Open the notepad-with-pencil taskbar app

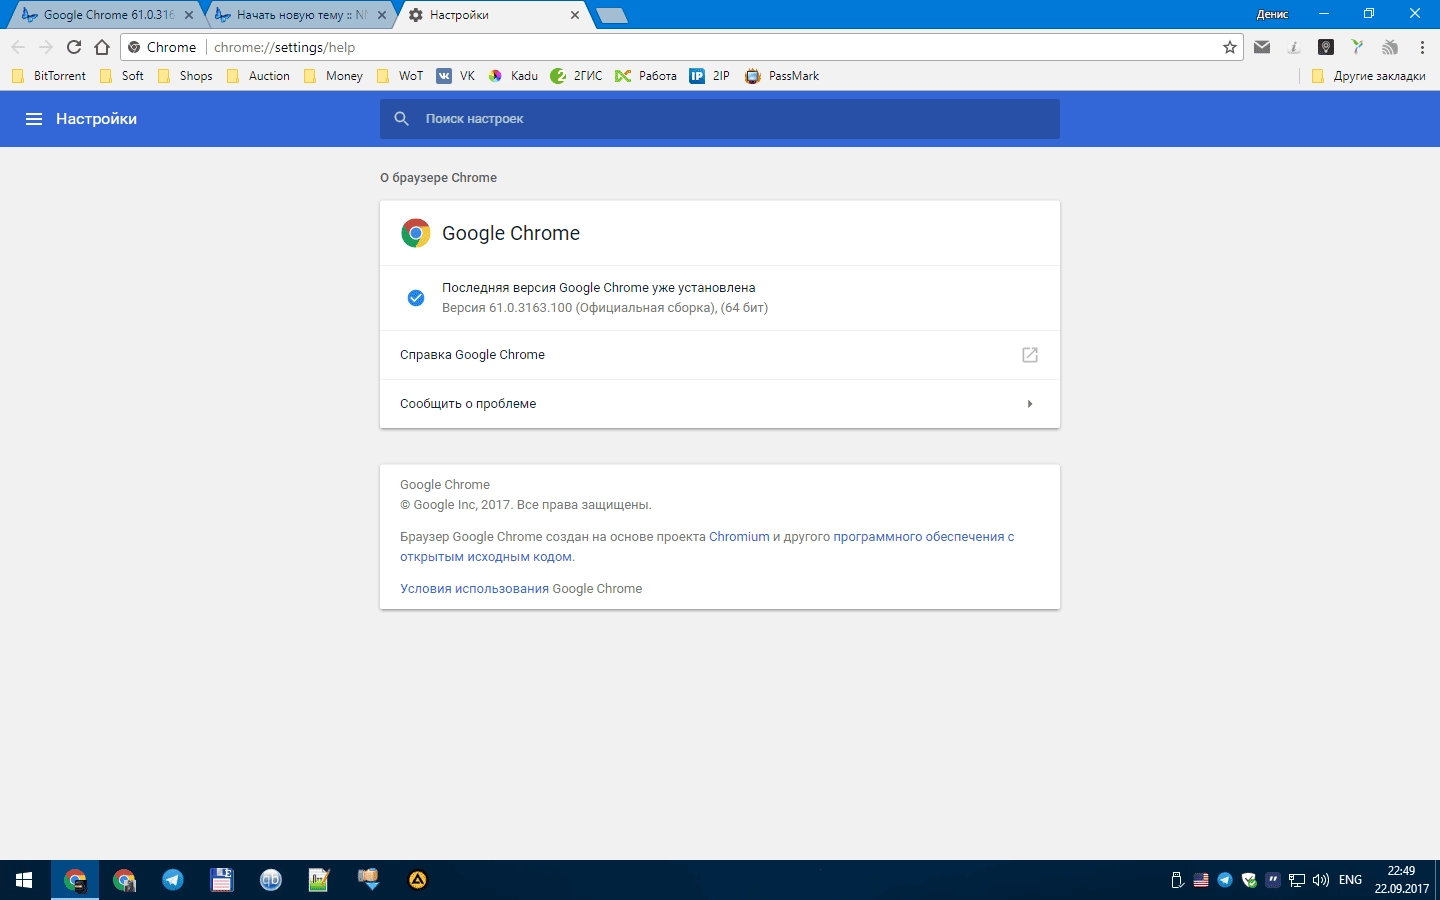pyautogui.click(x=320, y=880)
